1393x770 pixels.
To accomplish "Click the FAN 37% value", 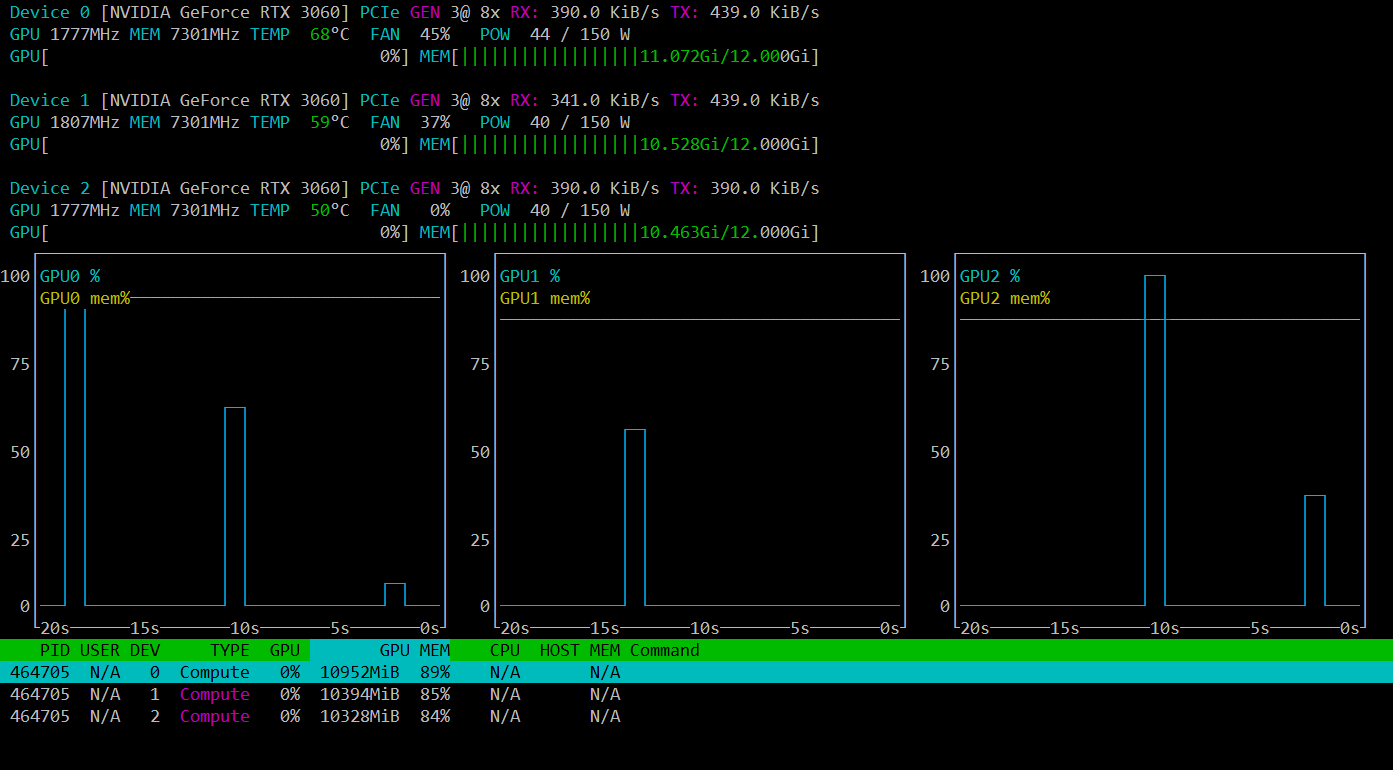I will tap(435, 122).
